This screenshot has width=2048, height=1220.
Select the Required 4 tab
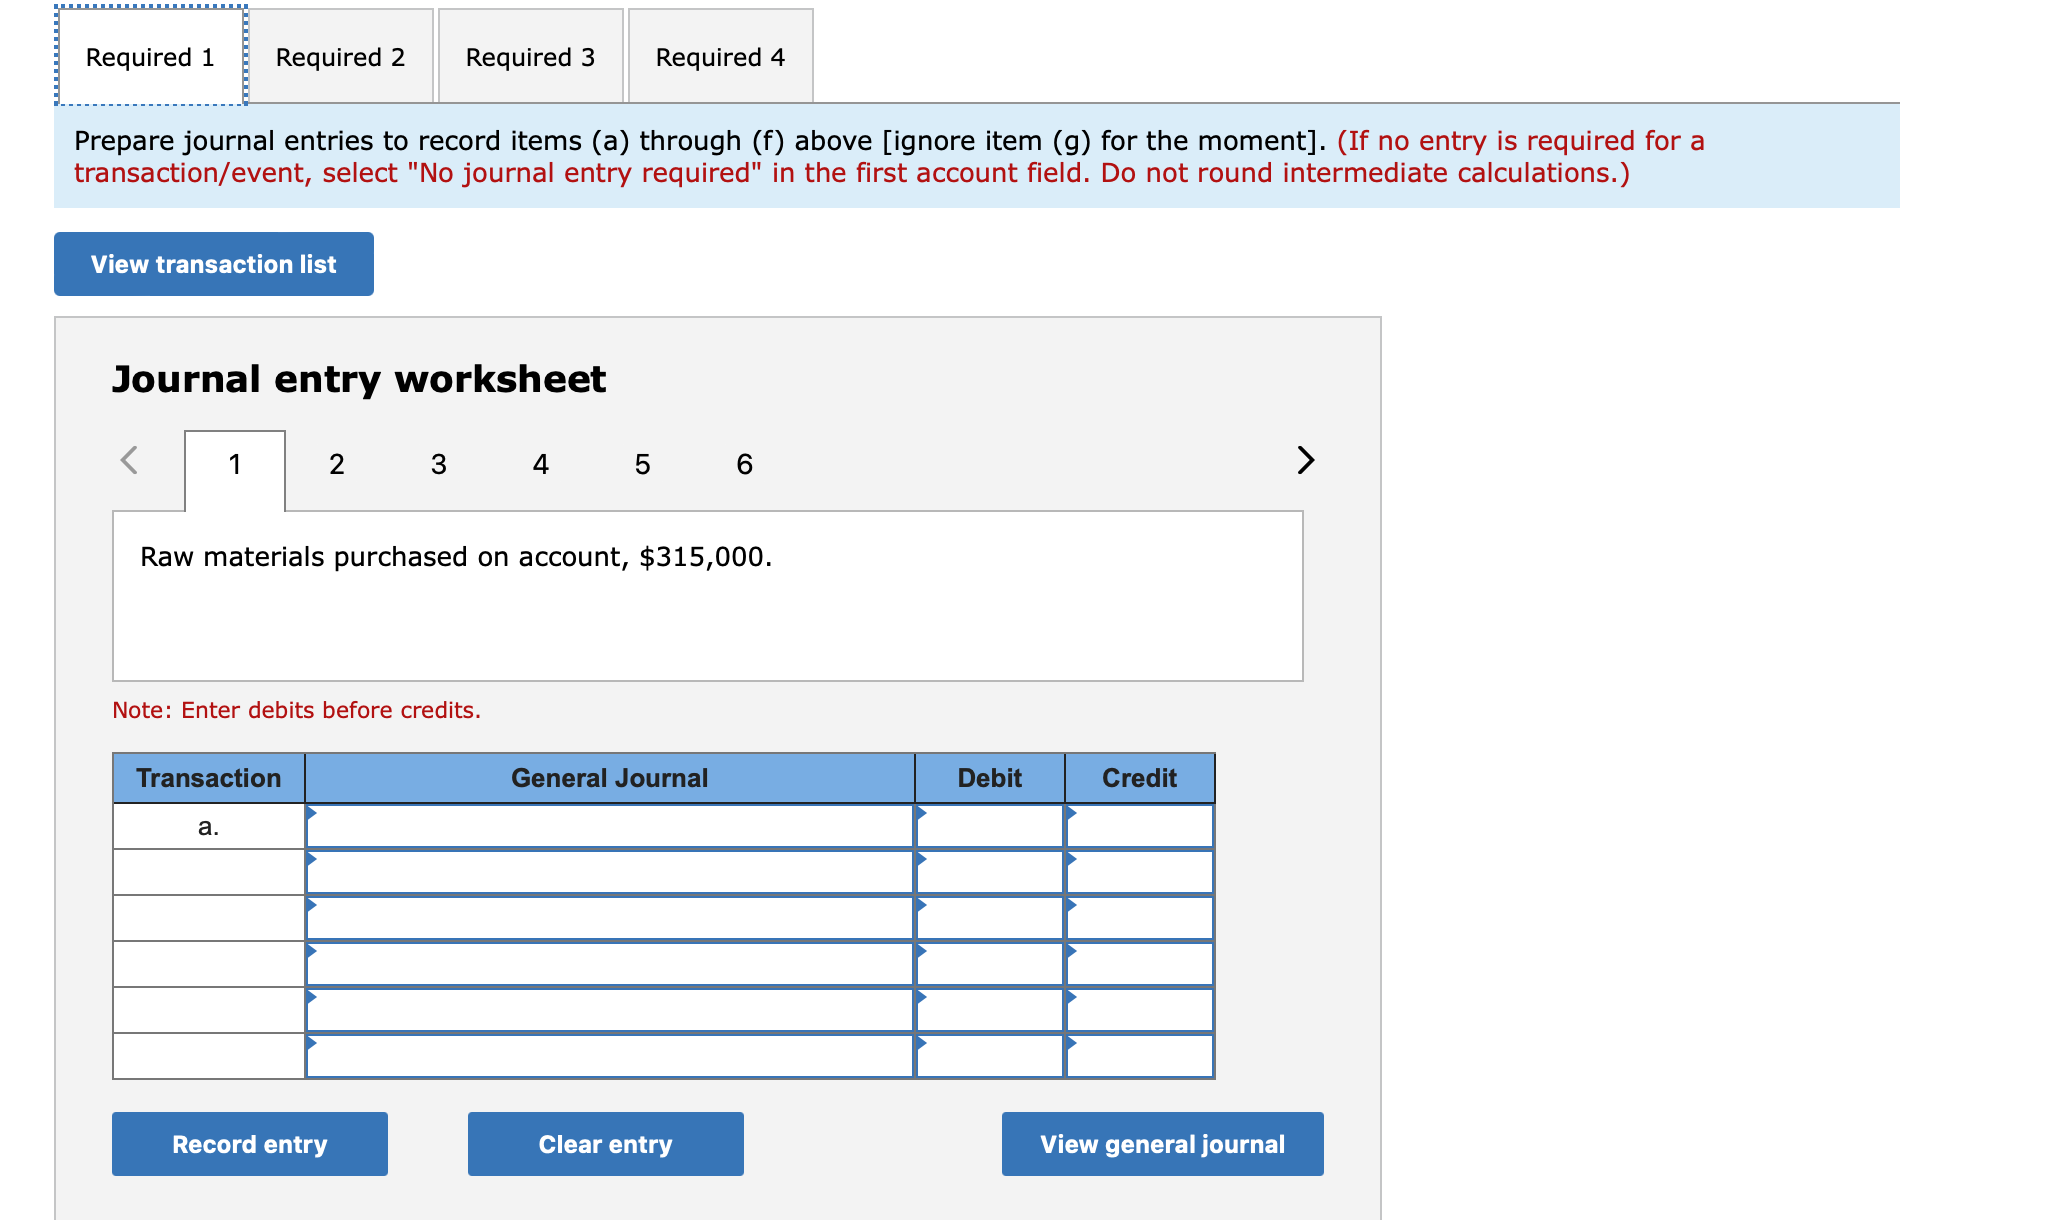(x=720, y=57)
